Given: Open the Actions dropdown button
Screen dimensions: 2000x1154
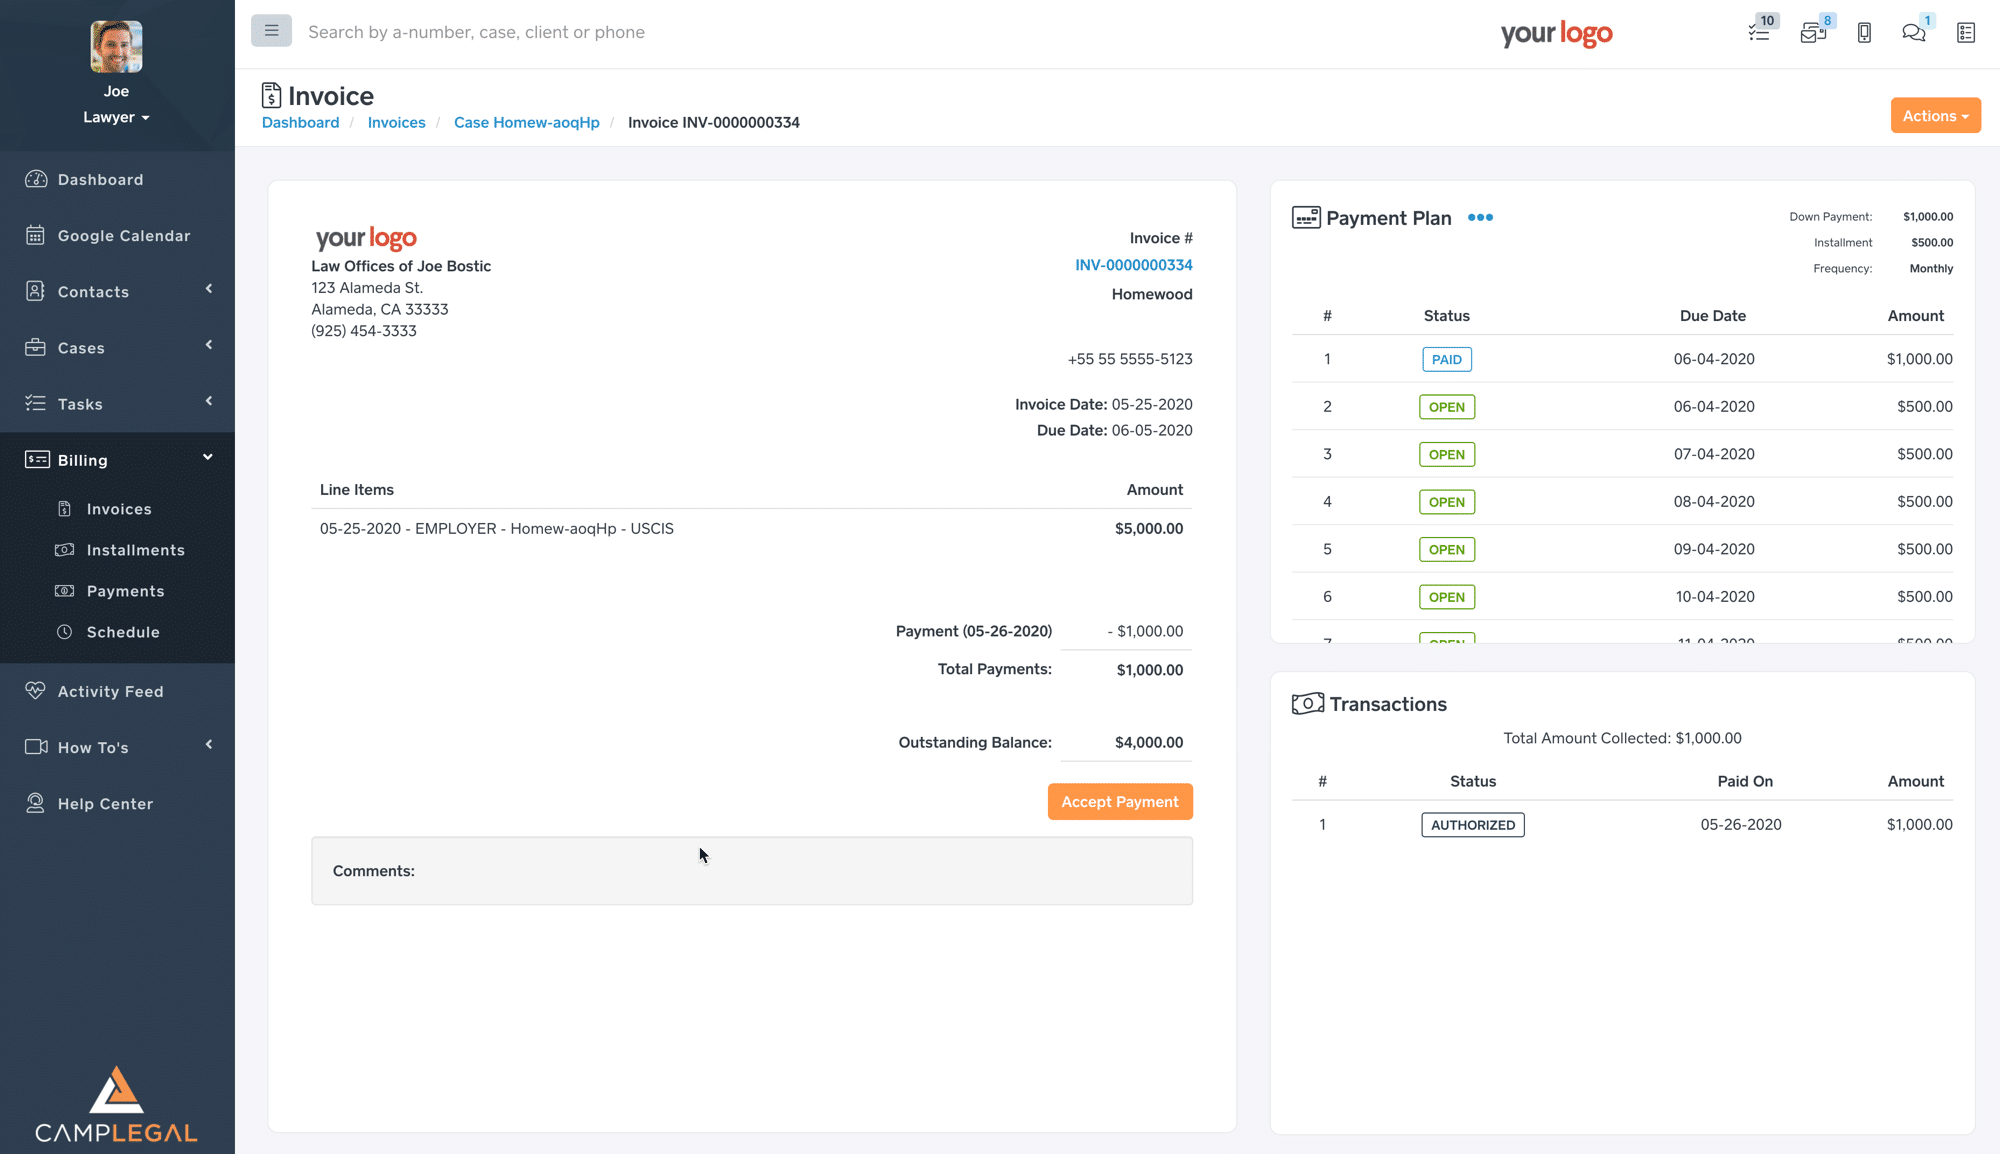Looking at the screenshot, I should tap(1935, 116).
